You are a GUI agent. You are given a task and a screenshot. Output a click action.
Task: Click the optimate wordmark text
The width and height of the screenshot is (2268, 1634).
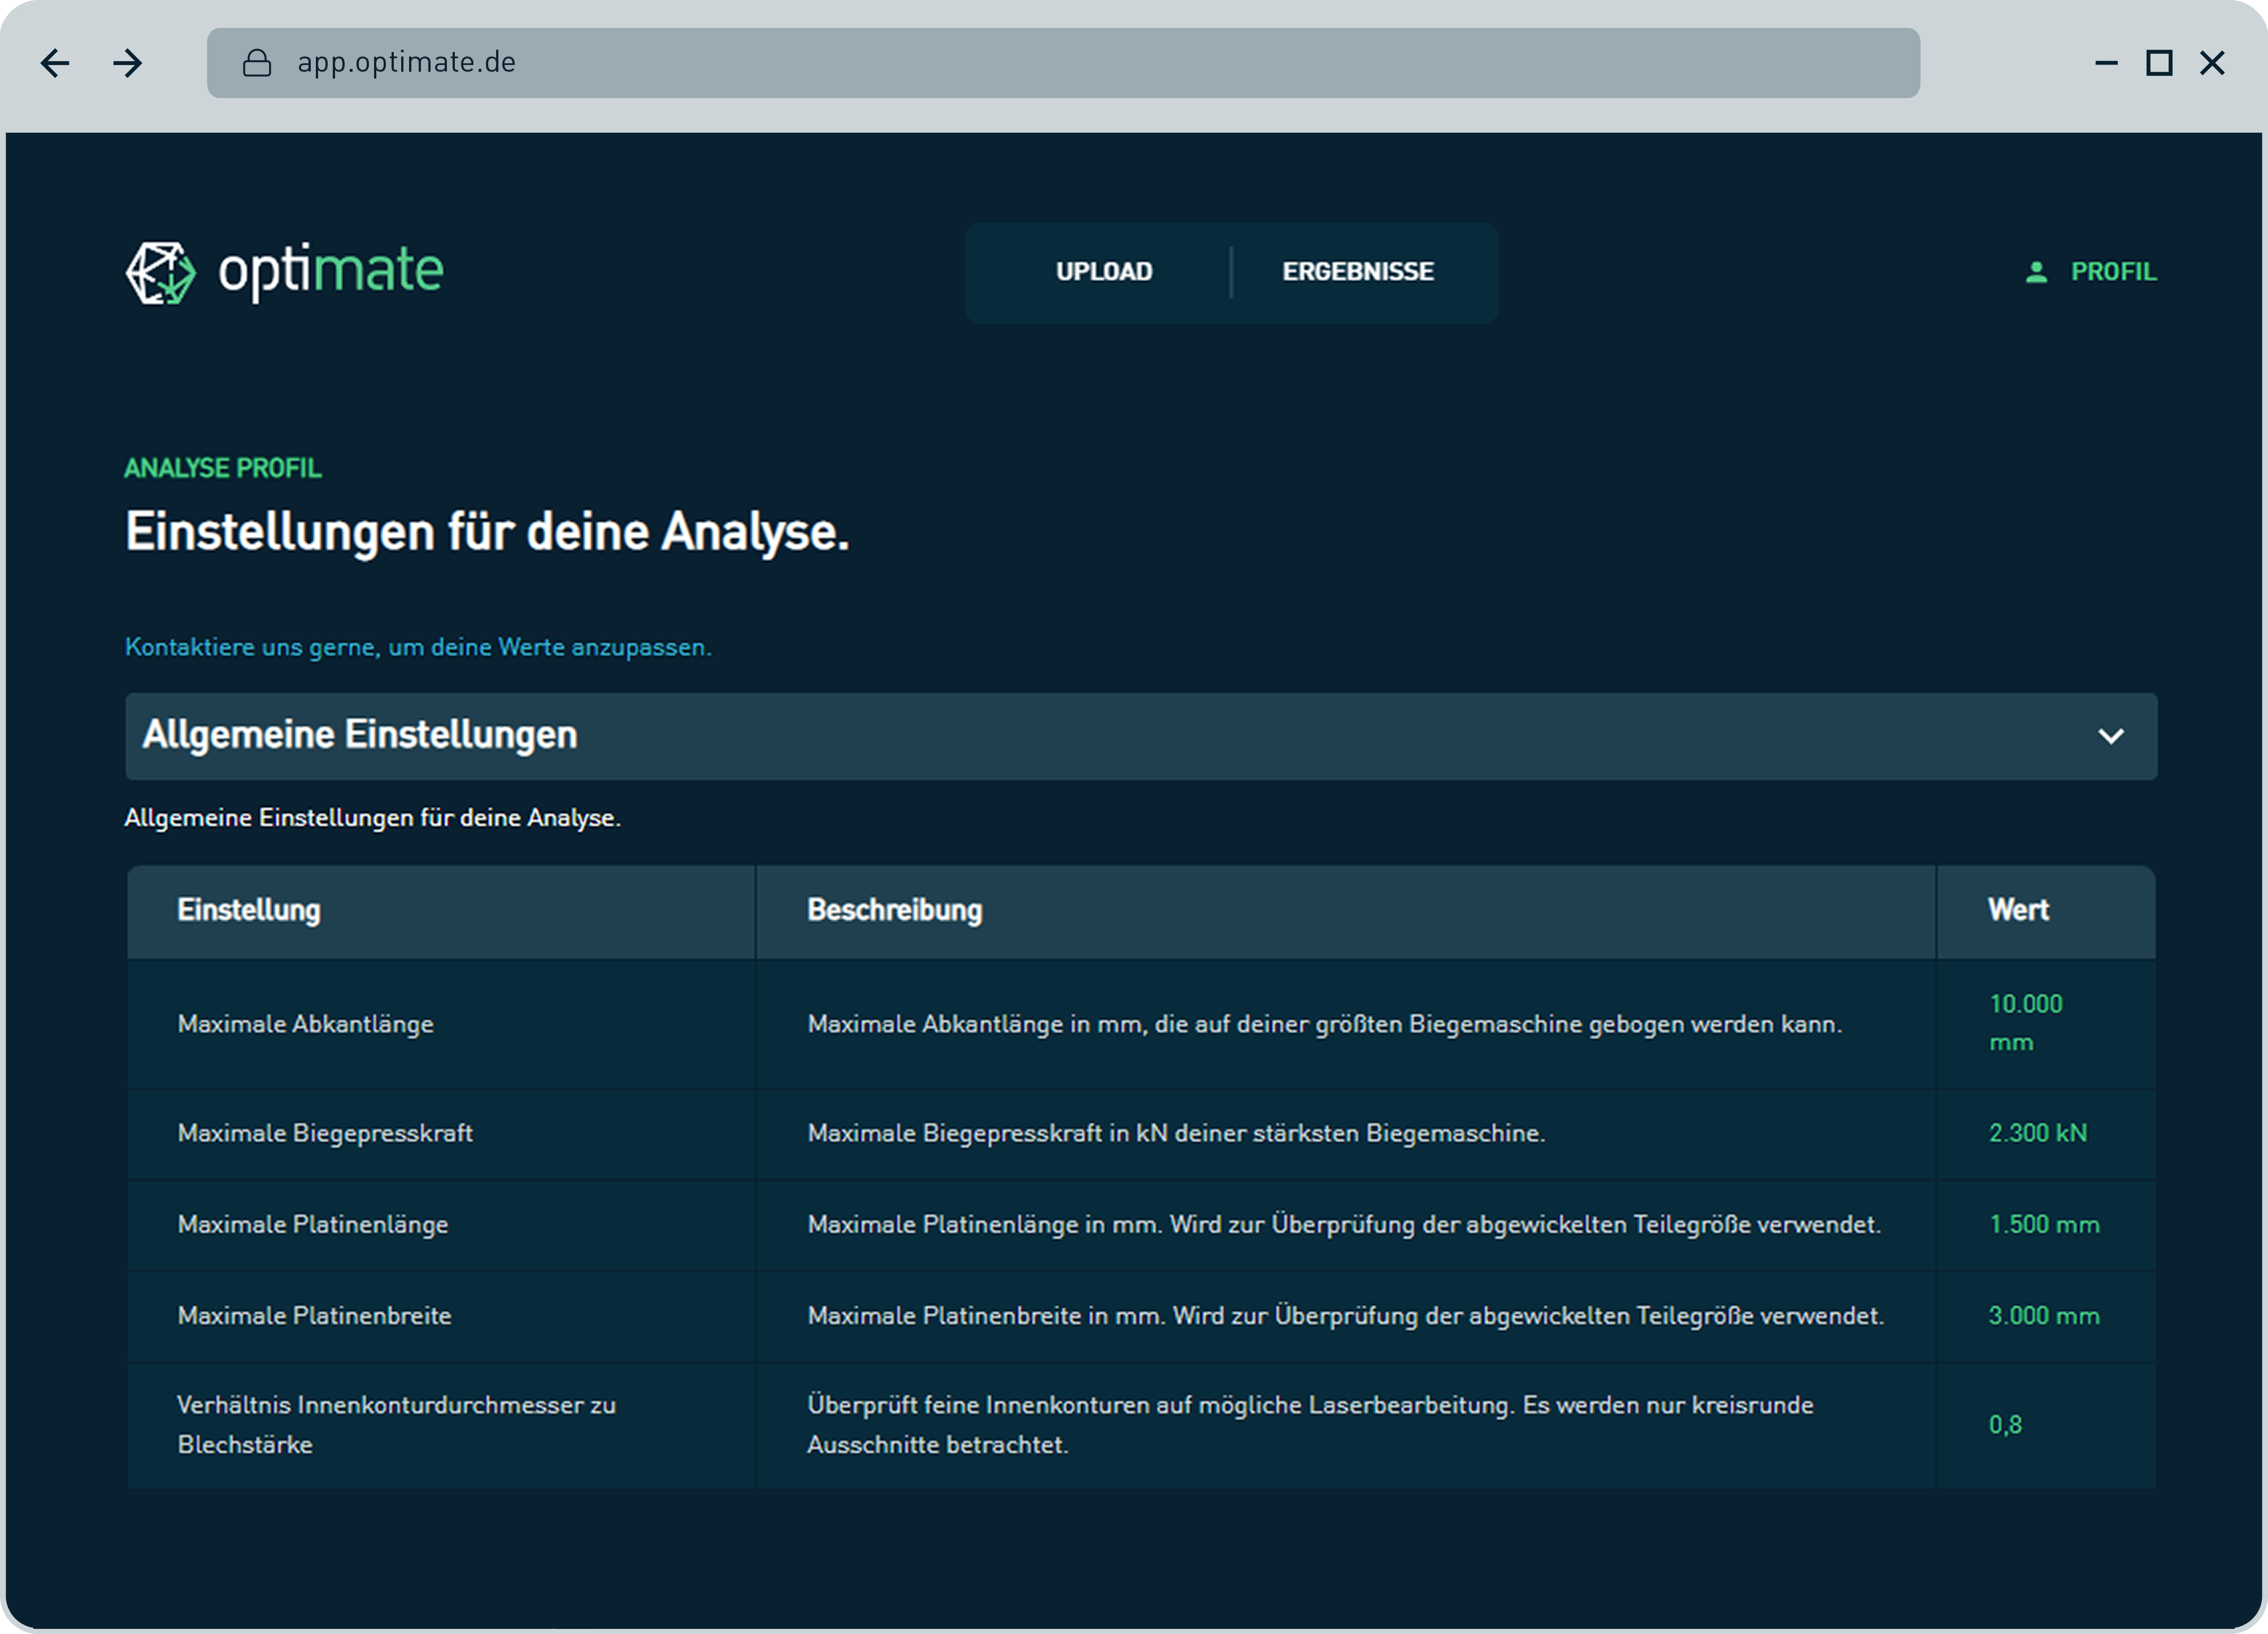[x=330, y=272]
